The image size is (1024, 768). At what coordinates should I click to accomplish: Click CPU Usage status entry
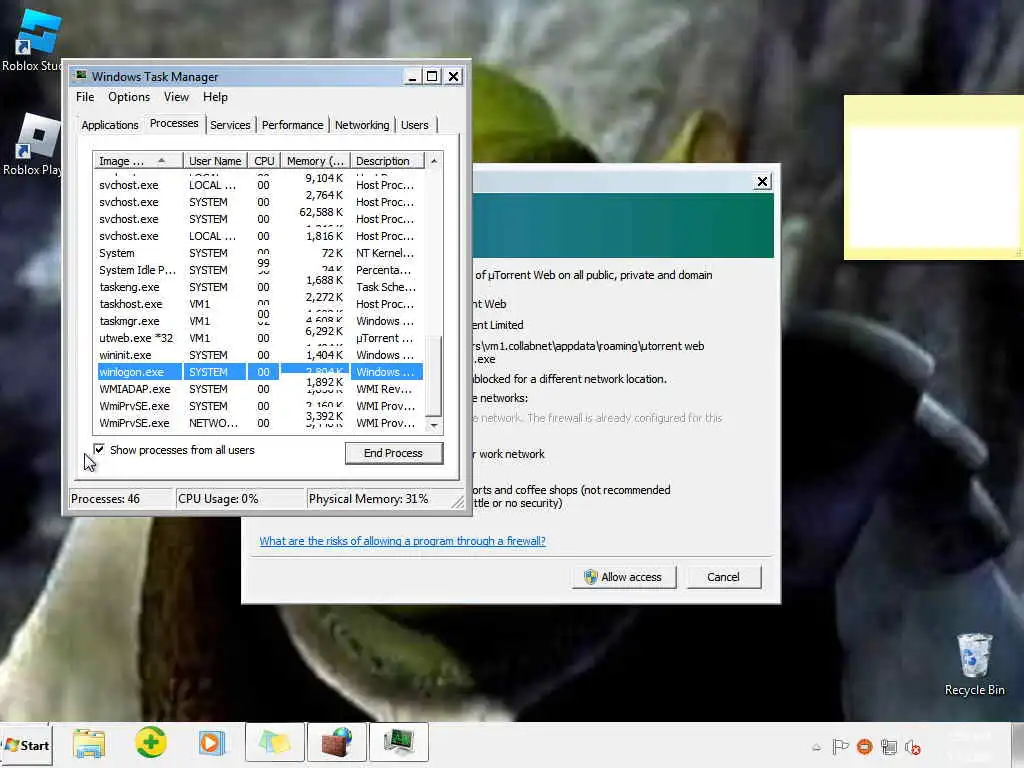[x=240, y=498]
